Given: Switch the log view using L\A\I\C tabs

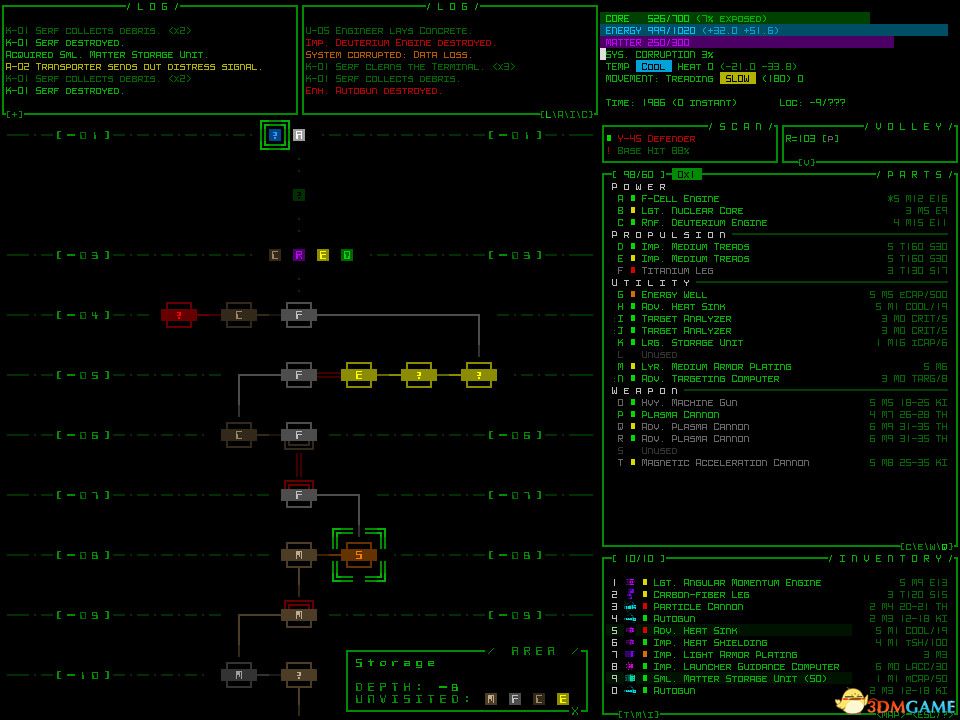Looking at the screenshot, I should click(x=567, y=115).
